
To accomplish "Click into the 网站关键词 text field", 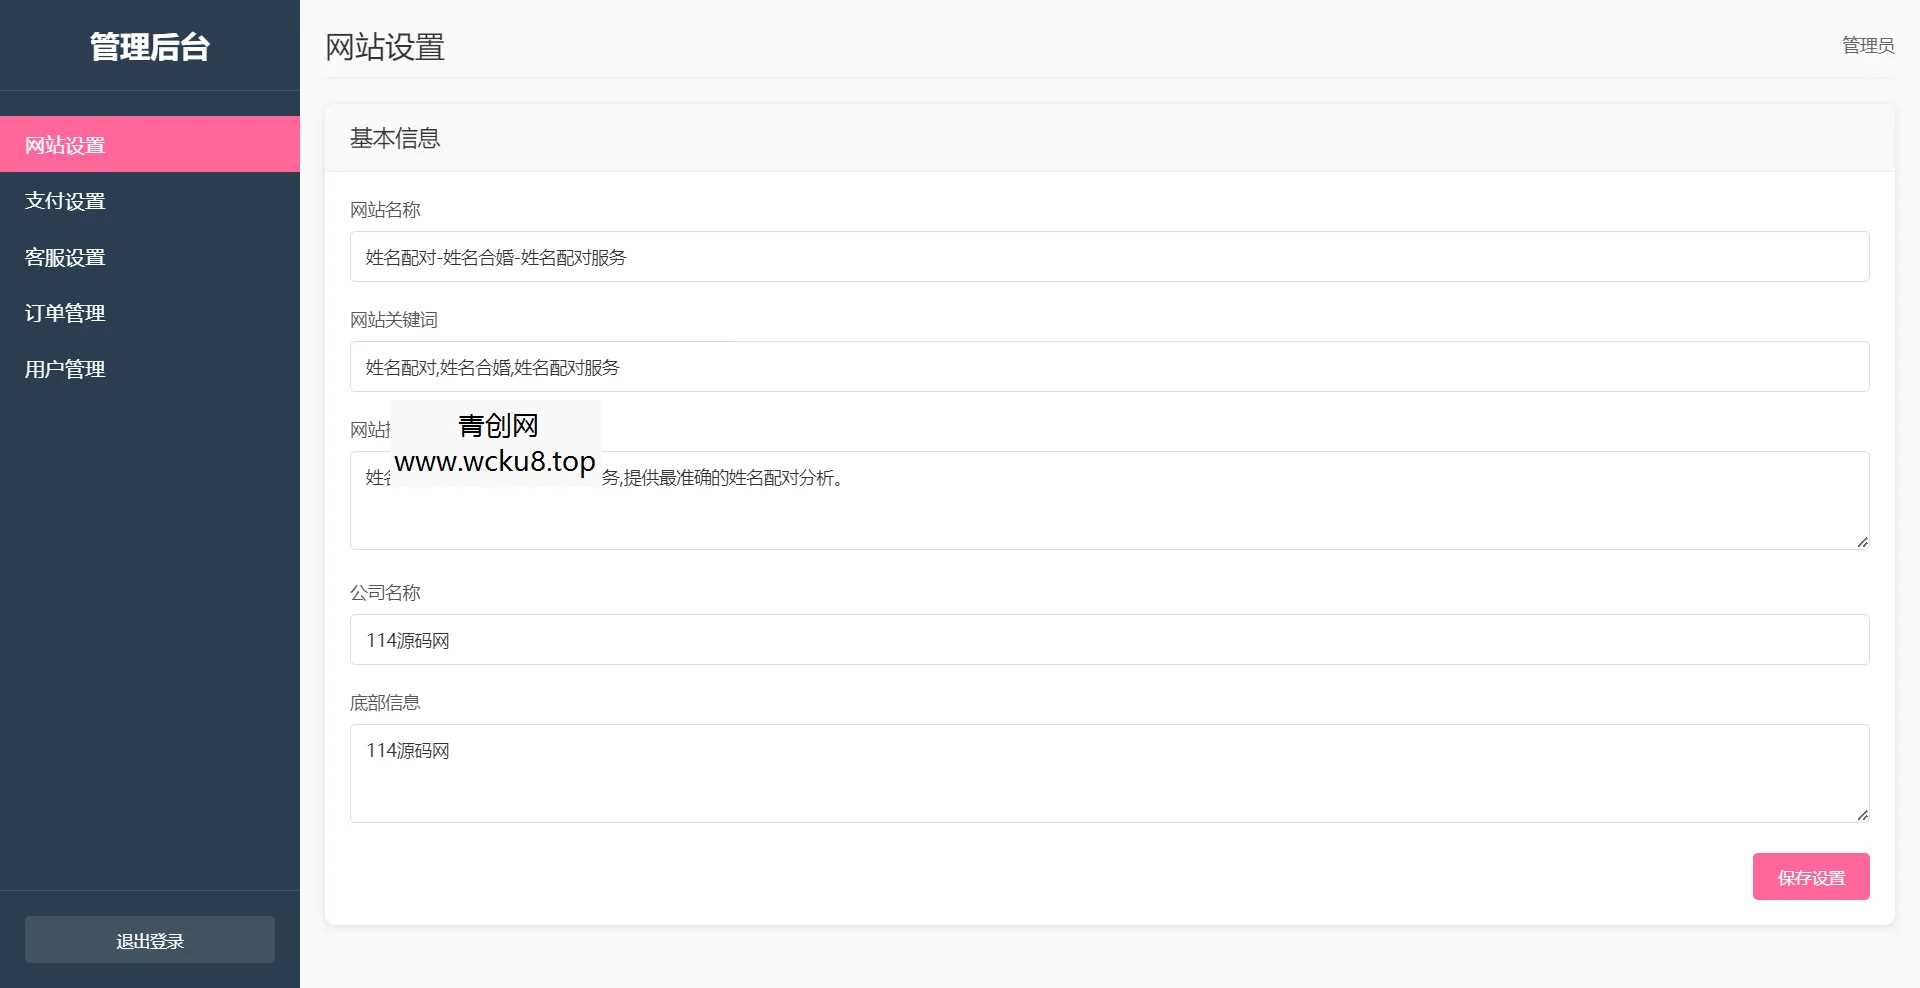I will [x=1108, y=367].
